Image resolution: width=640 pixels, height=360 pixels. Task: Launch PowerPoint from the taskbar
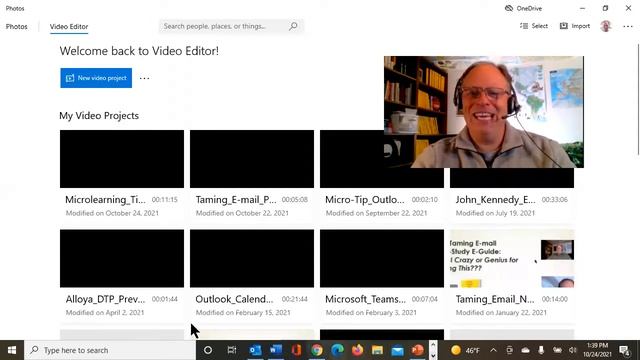pos(418,350)
